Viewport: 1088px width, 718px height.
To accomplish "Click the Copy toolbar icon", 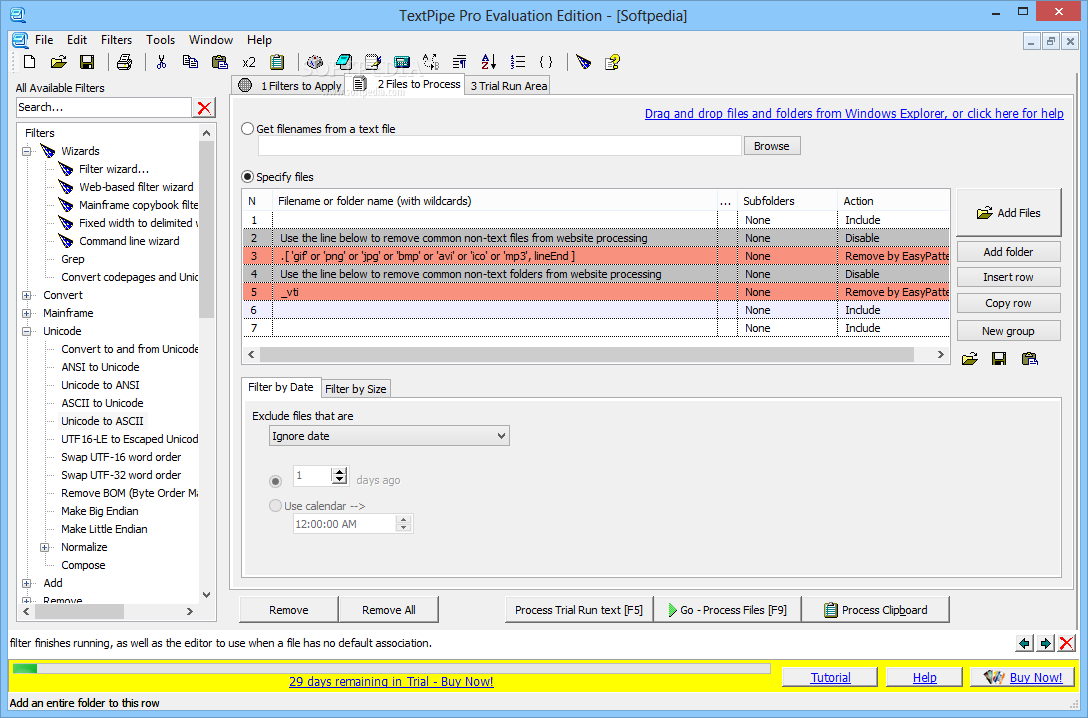I will tap(190, 62).
